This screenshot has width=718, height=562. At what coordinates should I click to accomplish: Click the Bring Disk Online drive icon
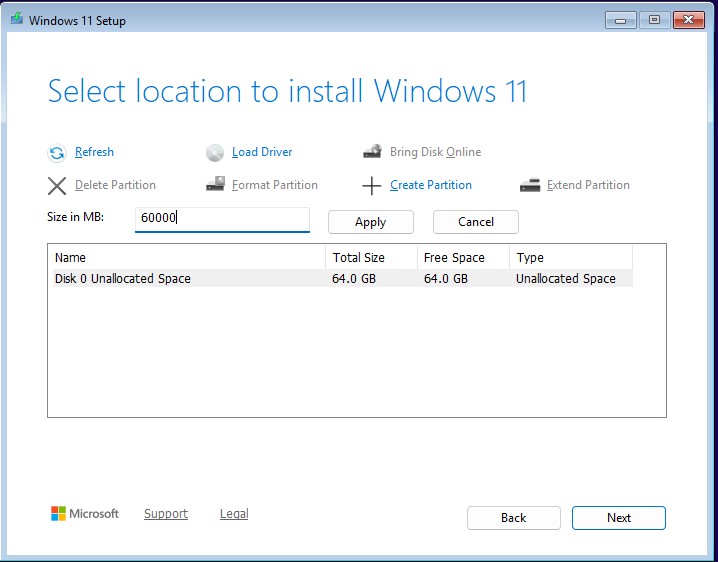point(373,152)
